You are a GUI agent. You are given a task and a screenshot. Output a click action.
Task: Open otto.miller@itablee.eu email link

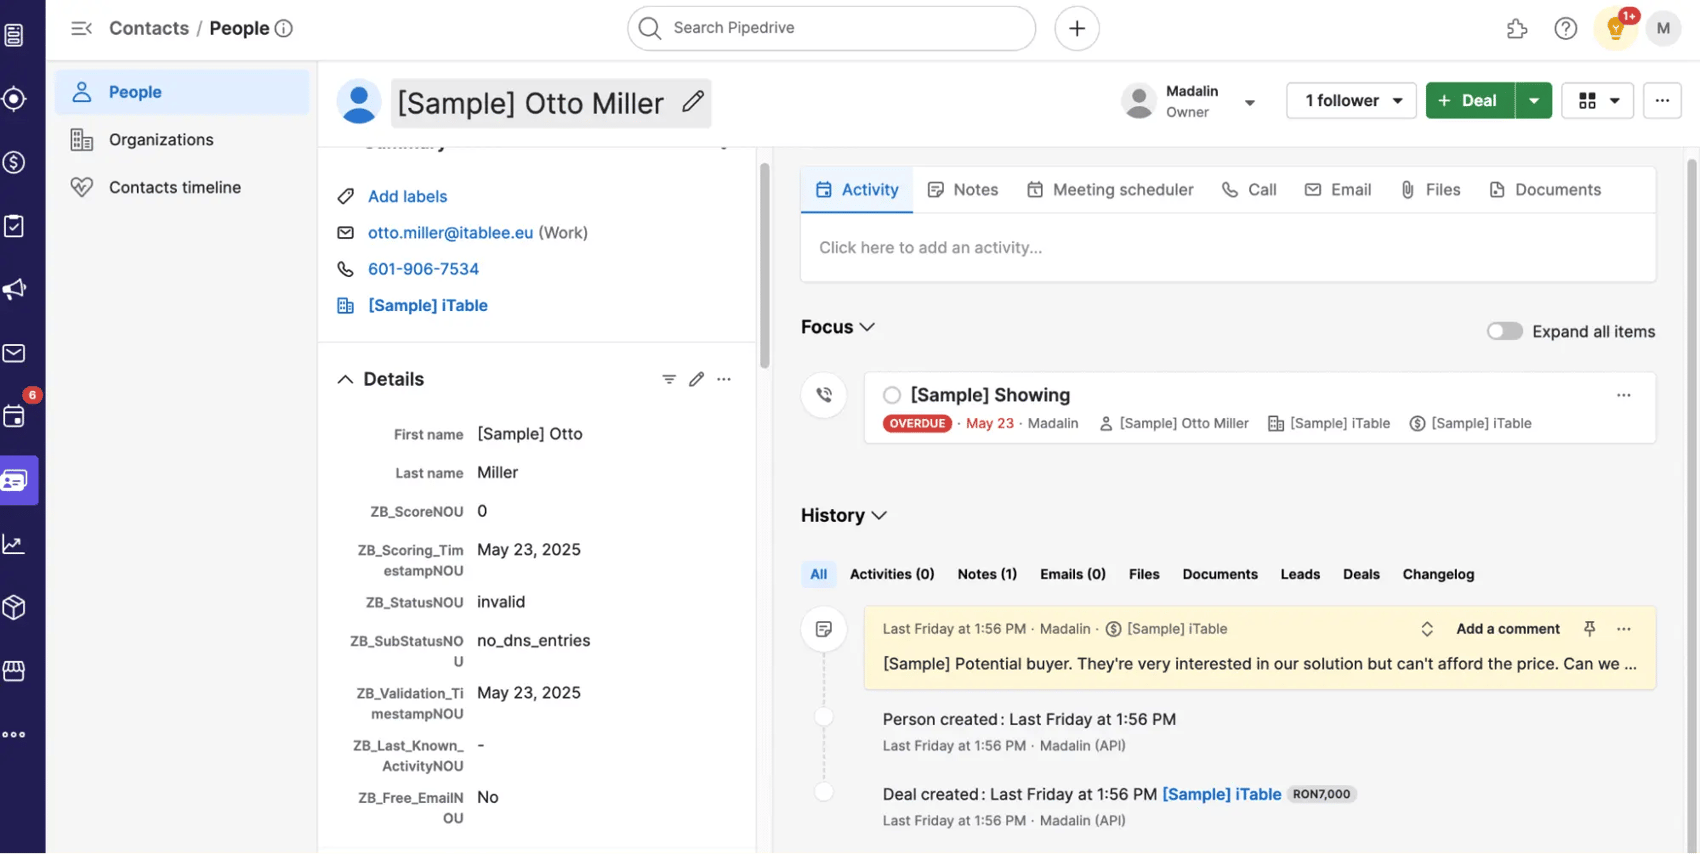[x=450, y=233]
